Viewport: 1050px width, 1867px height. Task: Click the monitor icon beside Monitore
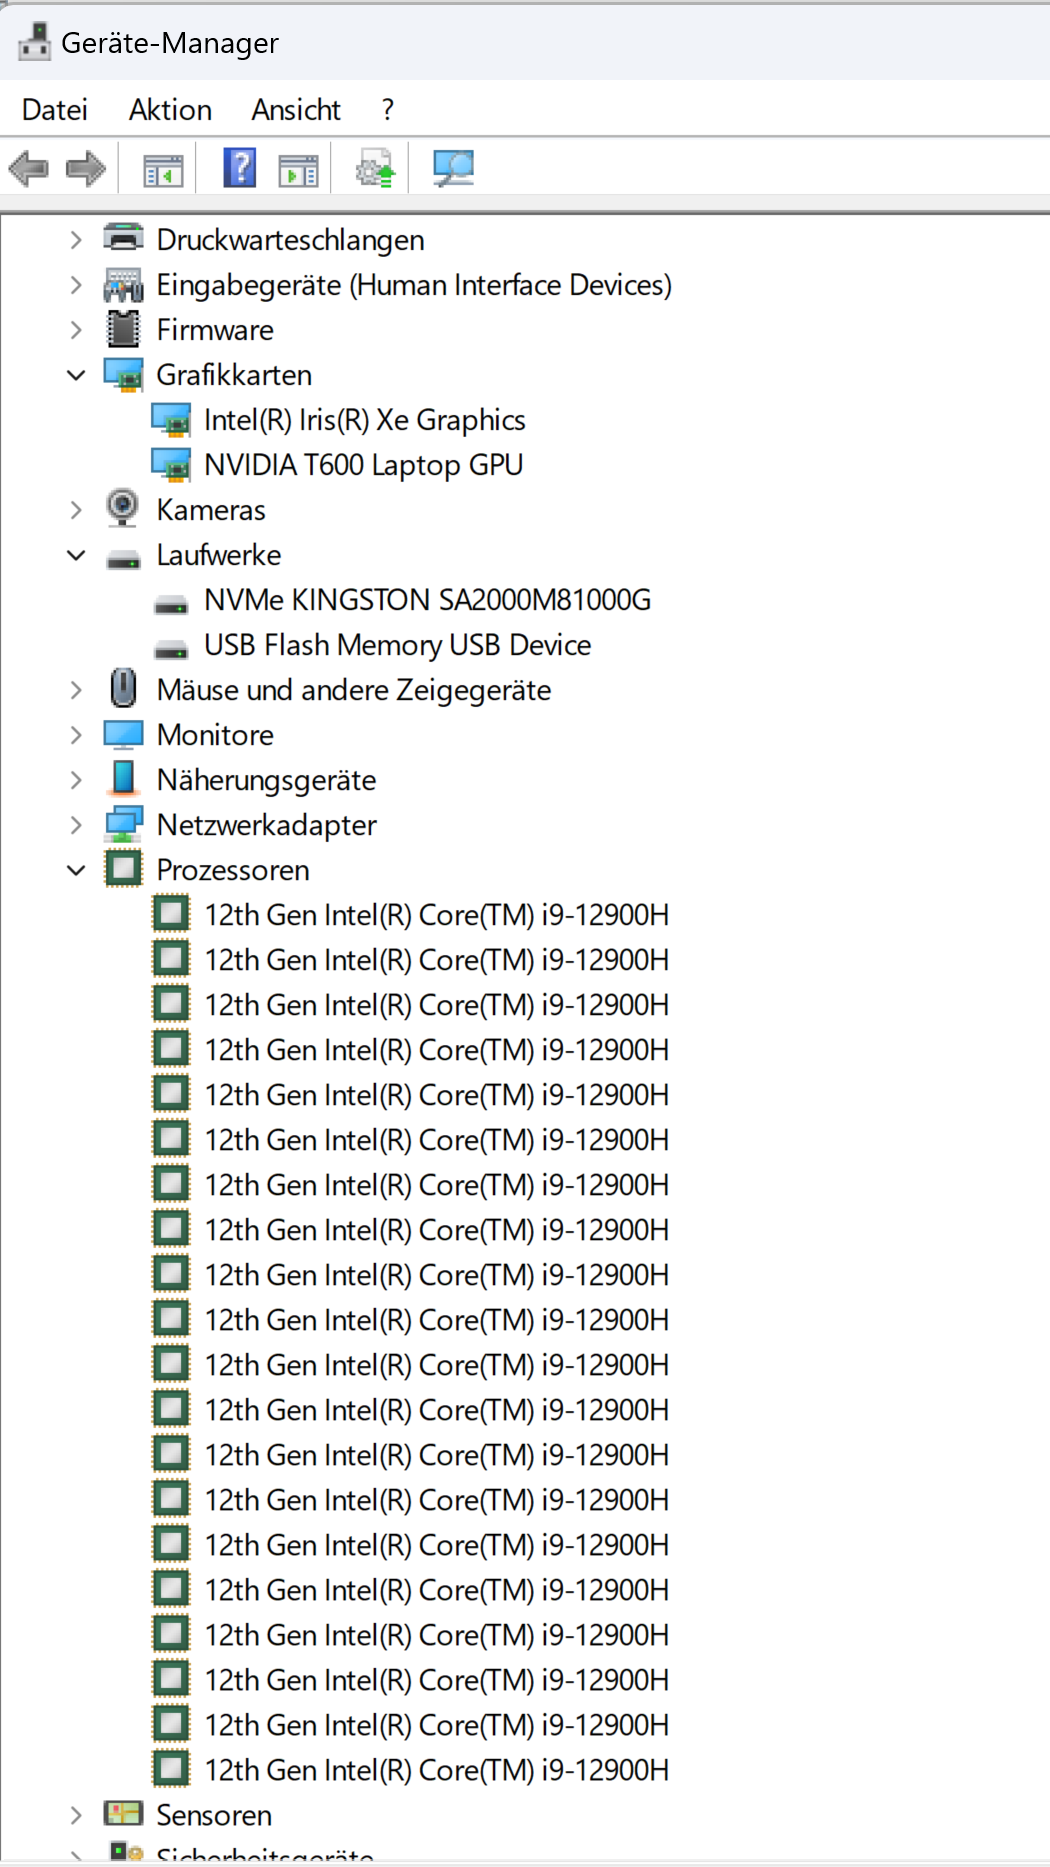[124, 735]
